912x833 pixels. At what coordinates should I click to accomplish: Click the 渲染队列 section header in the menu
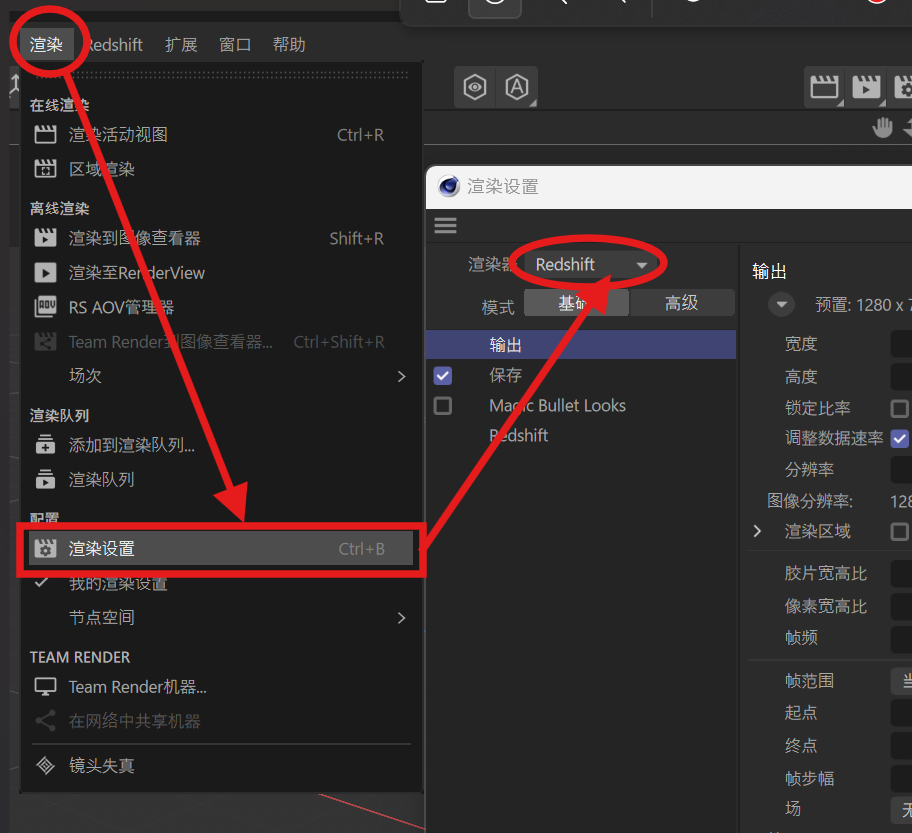pyautogui.click(x=59, y=415)
